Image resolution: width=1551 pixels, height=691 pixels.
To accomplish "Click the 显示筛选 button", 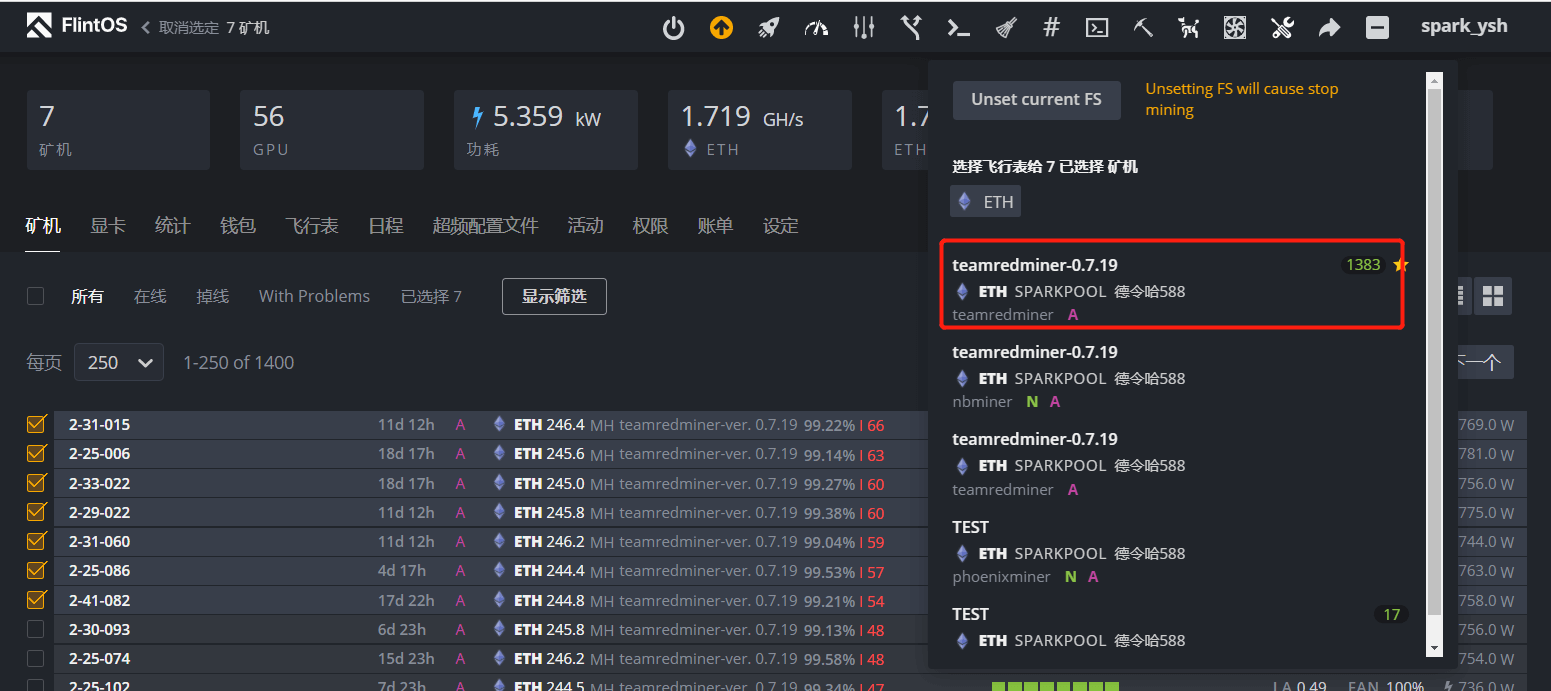I will [554, 297].
